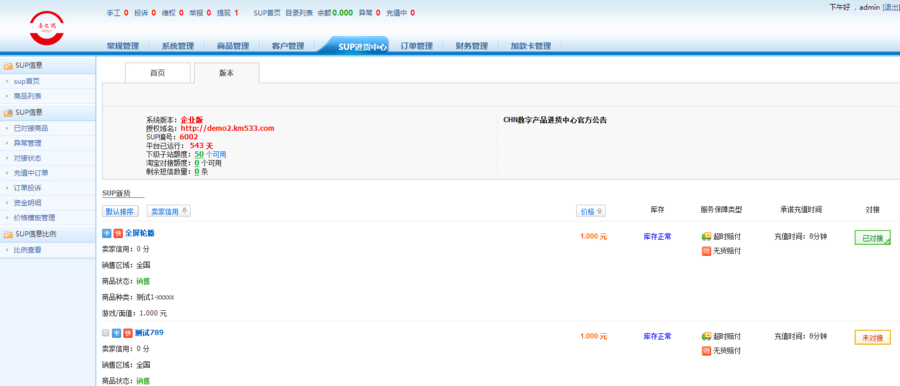The height and width of the screenshot is (386, 900).
Task: Click the truck icon for 超时赔付 in 全屏轮播 row
Action: pos(707,237)
